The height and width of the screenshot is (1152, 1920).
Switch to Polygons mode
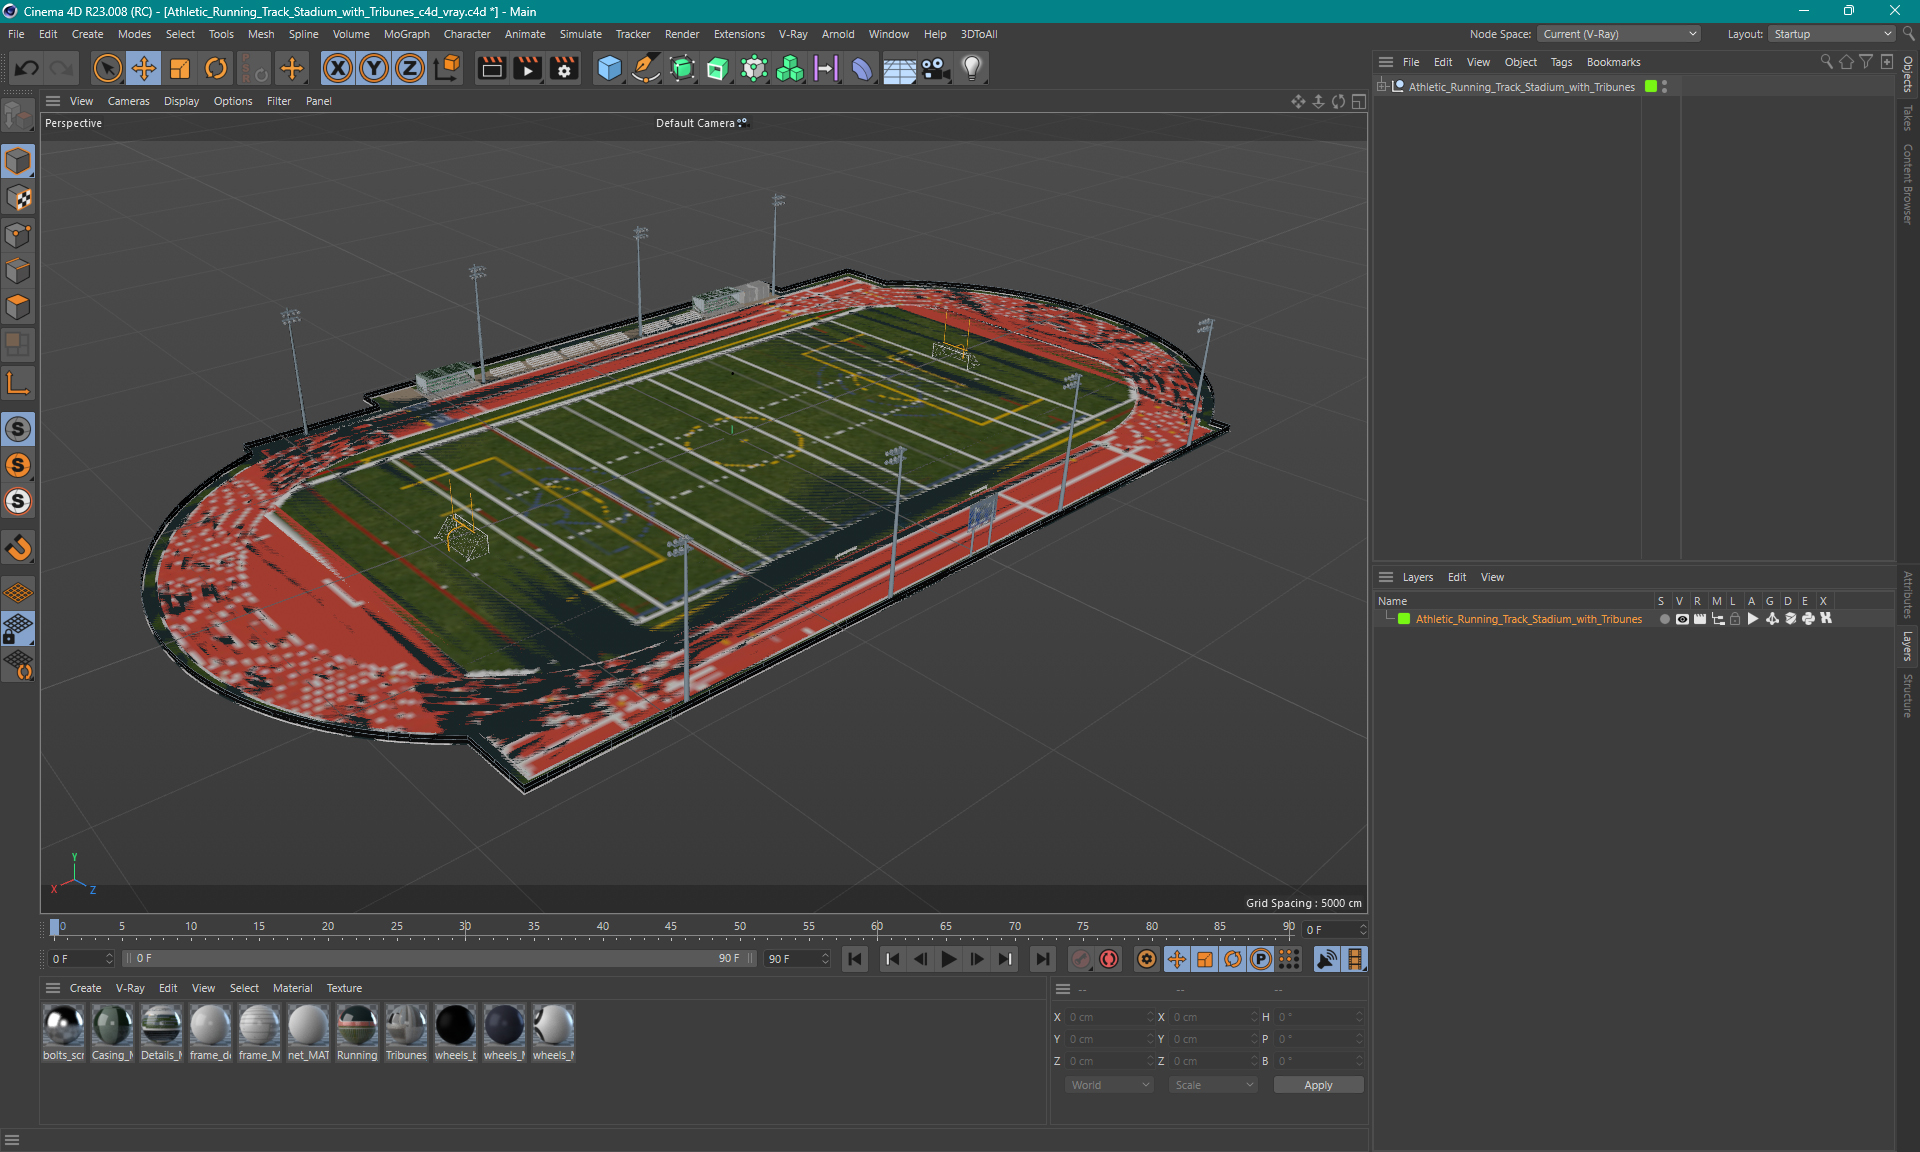tap(18, 307)
